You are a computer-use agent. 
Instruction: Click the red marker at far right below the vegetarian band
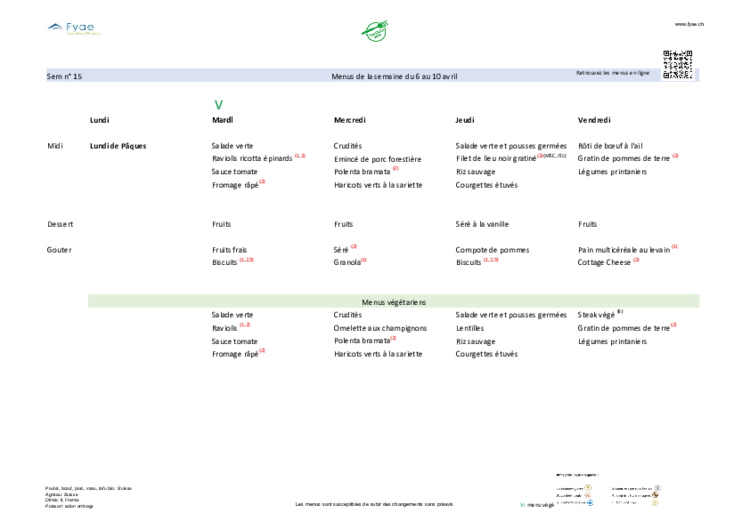click(674, 324)
